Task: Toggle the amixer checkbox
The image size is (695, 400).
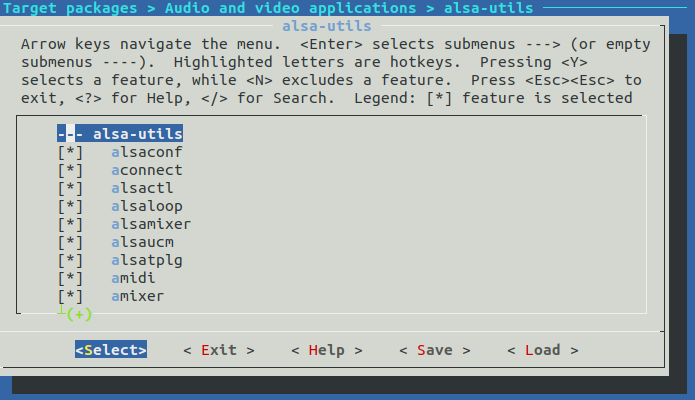Action: coord(70,296)
